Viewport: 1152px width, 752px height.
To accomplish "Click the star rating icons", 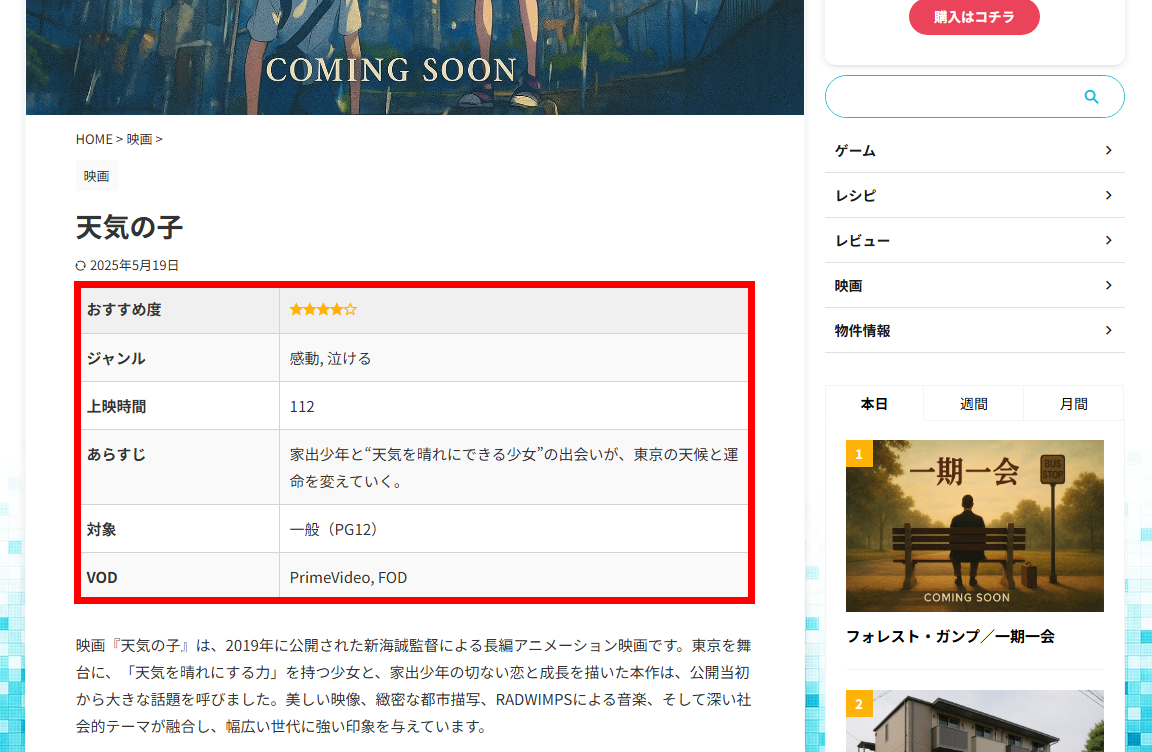I will [x=323, y=310].
